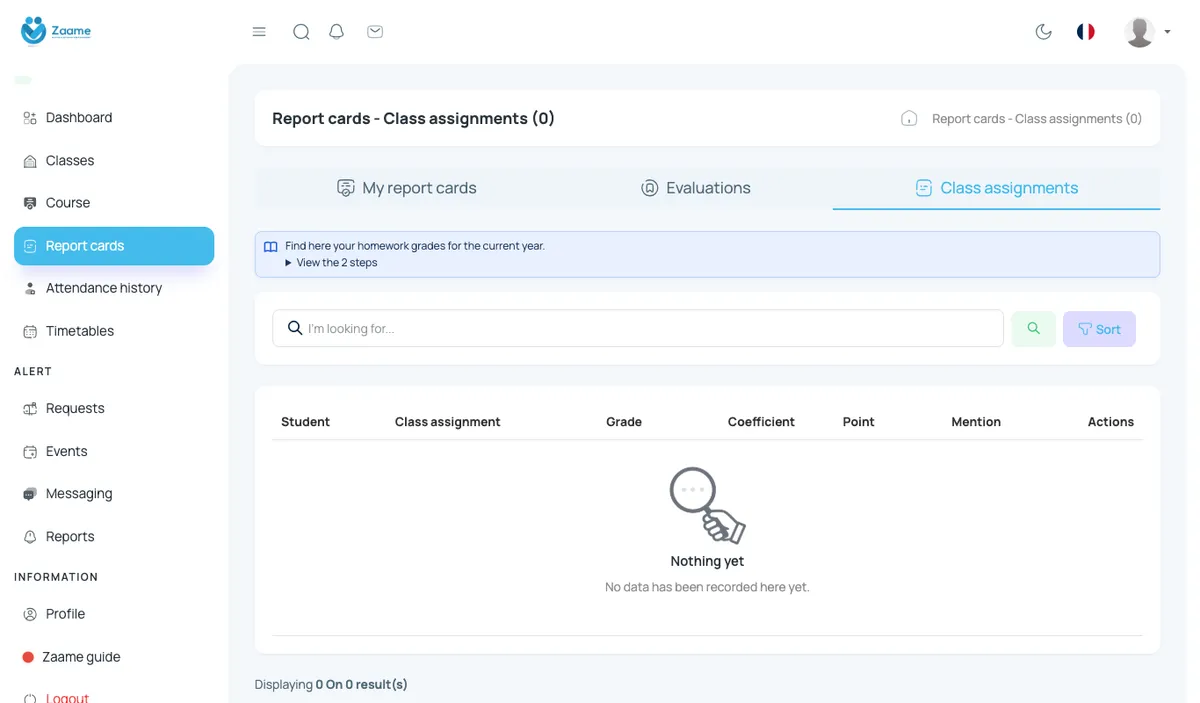Click the Point column header
1200x703 pixels.
click(859, 422)
